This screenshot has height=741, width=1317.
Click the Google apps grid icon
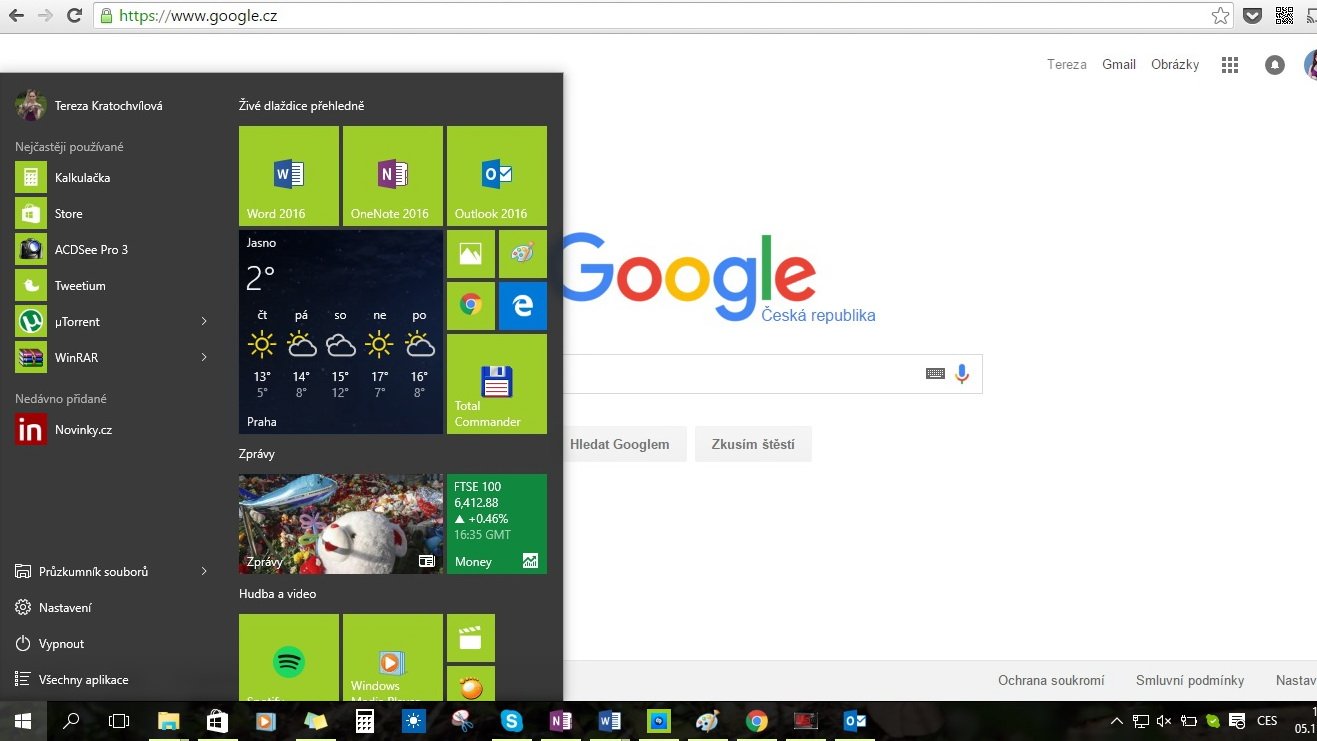(1230, 65)
